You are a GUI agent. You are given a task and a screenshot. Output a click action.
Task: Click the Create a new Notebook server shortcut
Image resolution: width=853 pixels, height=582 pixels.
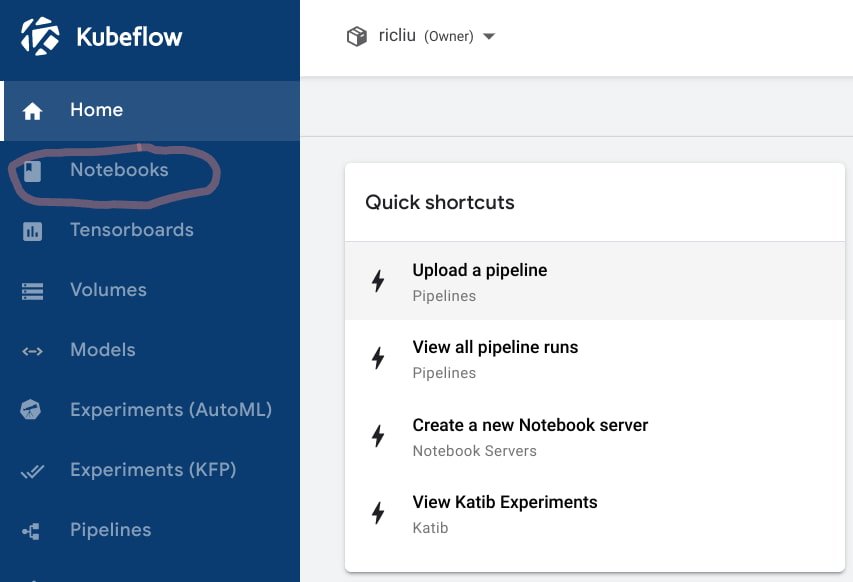[595, 436]
